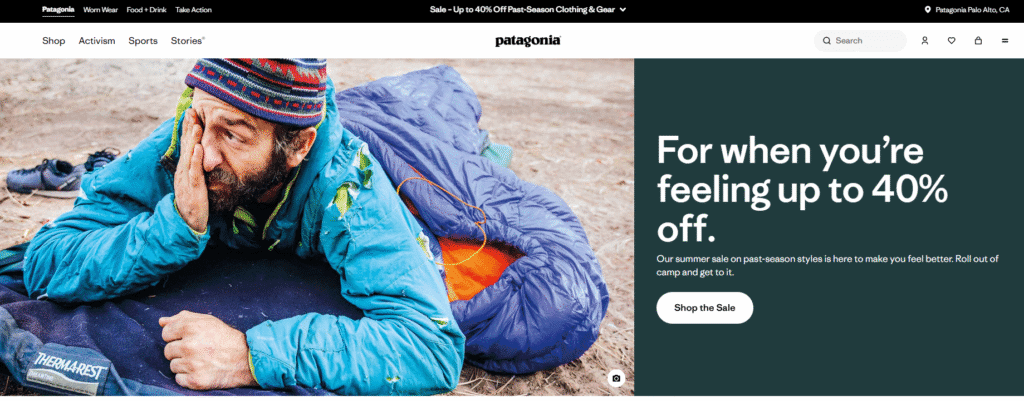This screenshot has width=1024, height=401.
Task: Open the shopping bag icon
Action: pyautogui.click(x=978, y=40)
